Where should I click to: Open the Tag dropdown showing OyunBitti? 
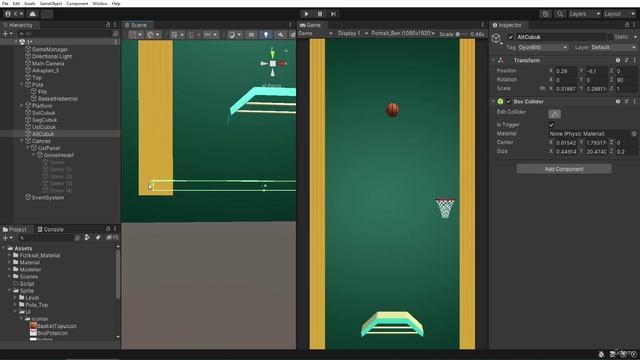pyautogui.click(x=542, y=47)
